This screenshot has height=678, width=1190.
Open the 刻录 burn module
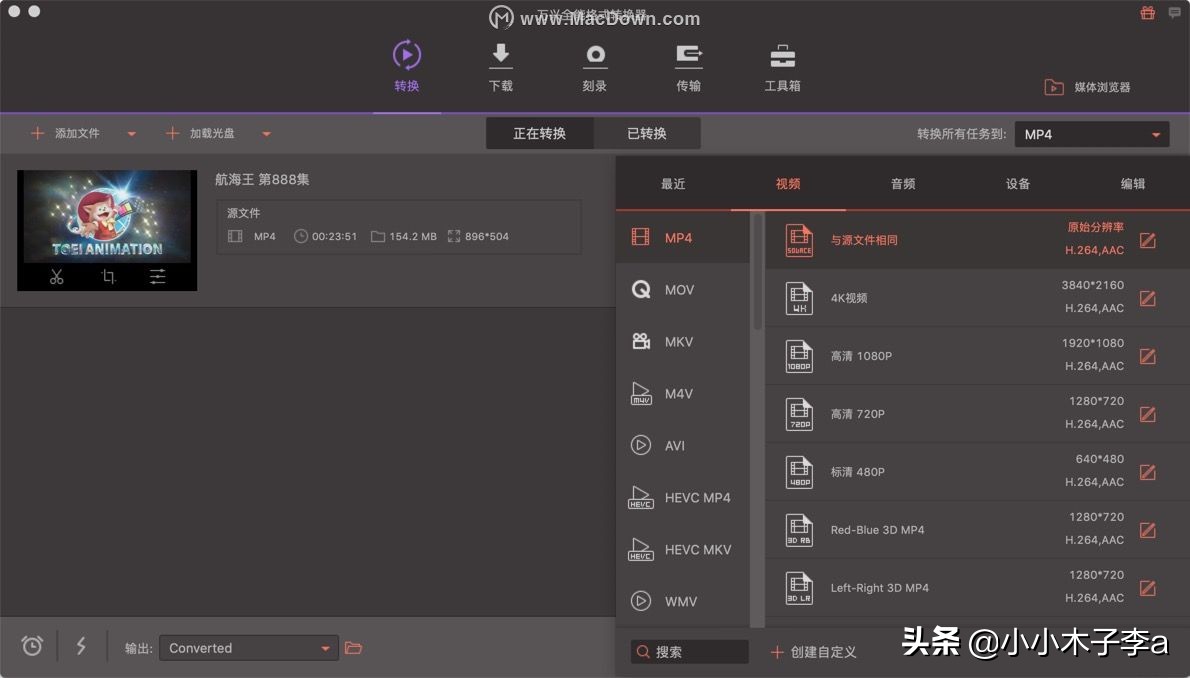[x=594, y=68]
